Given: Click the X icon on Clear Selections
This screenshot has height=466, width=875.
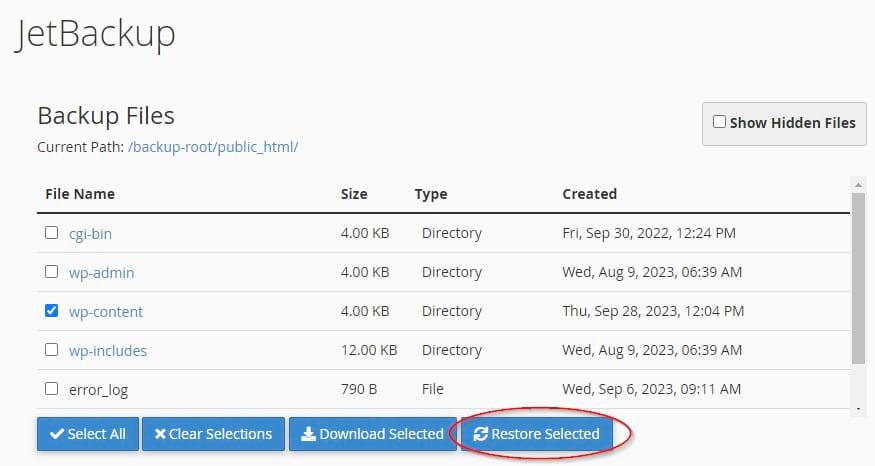Looking at the screenshot, I should coord(160,434).
